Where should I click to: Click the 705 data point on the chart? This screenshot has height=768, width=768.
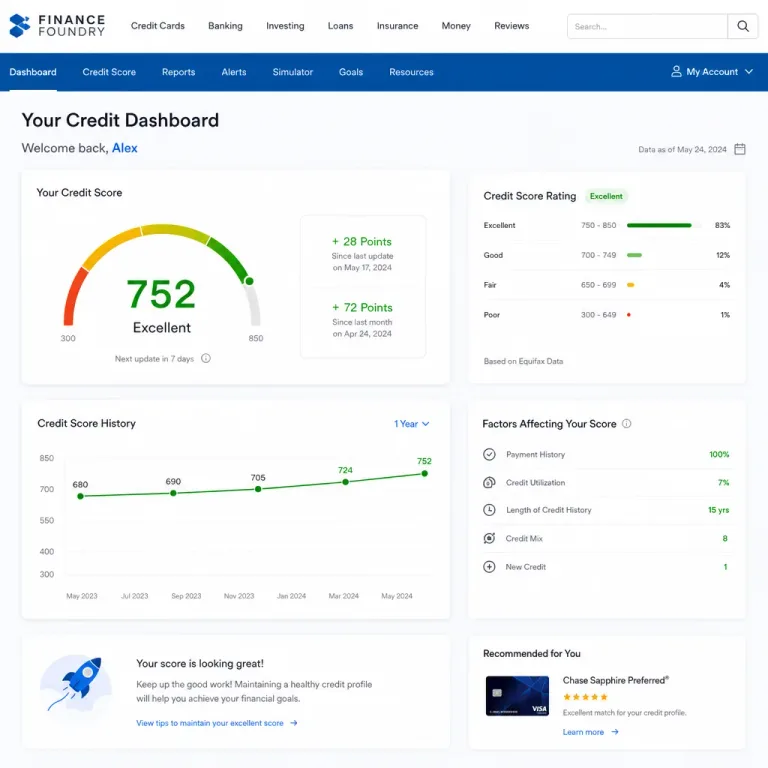pyautogui.click(x=258, y=489)
